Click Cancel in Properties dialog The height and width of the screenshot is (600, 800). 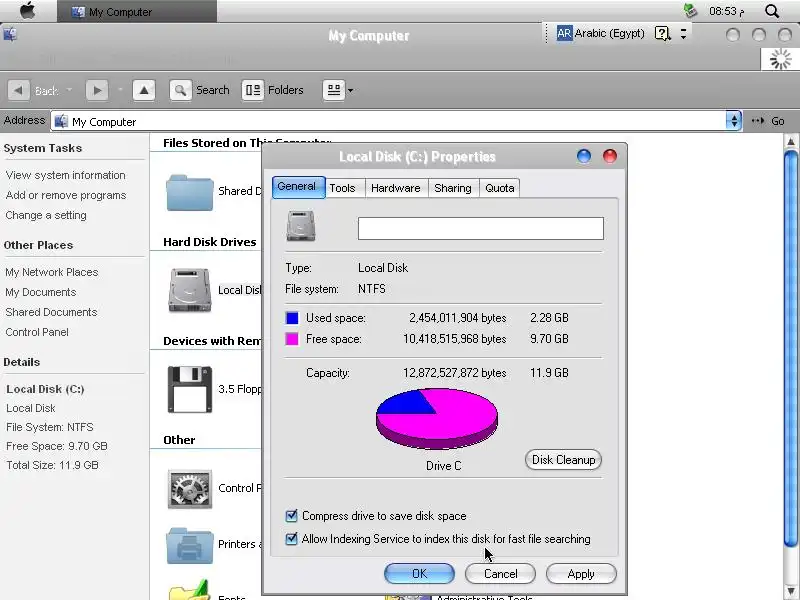click(501, 573)
